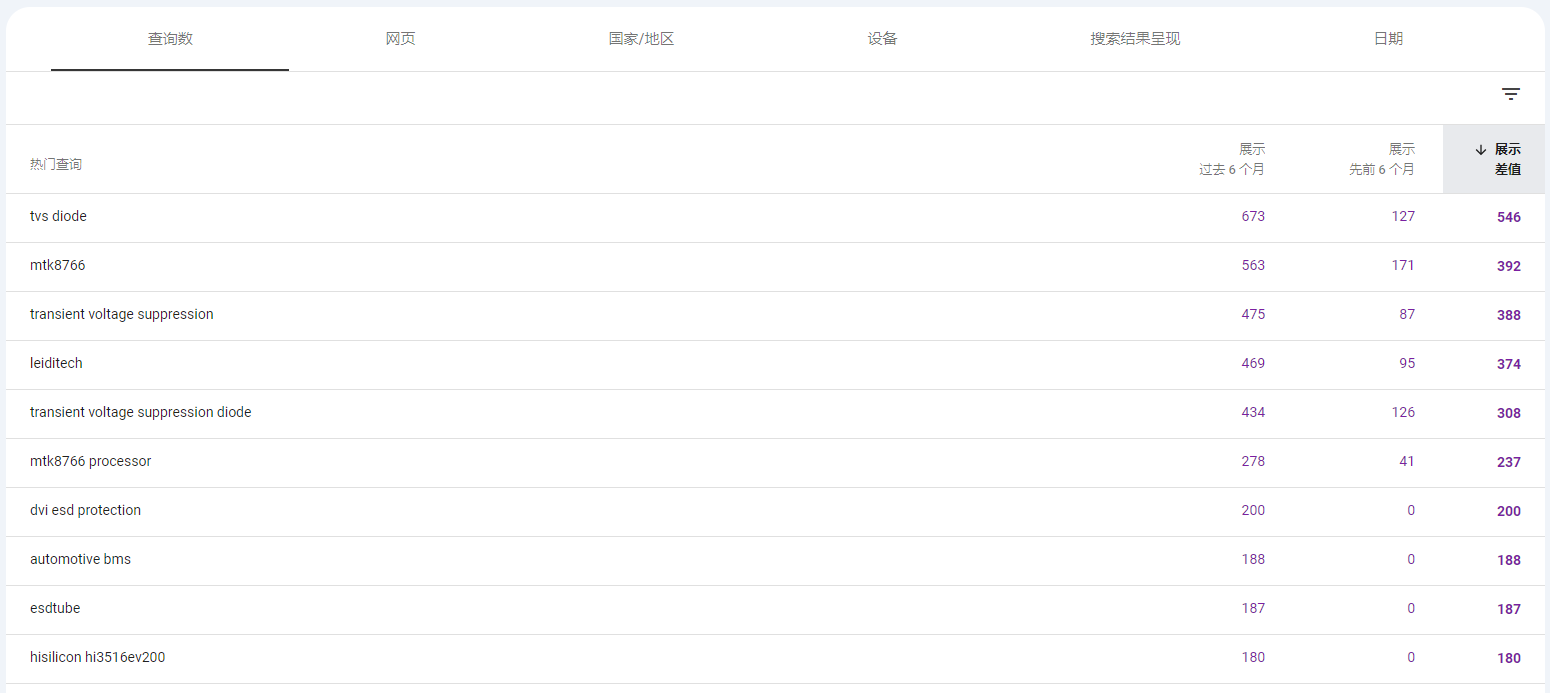
Task: Open the 搜索结果呈现 tab
Action: coord(1135,39)
